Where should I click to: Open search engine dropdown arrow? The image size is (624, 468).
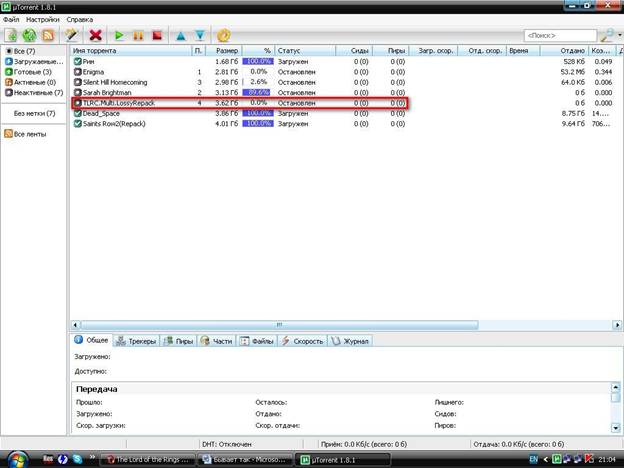620,35
